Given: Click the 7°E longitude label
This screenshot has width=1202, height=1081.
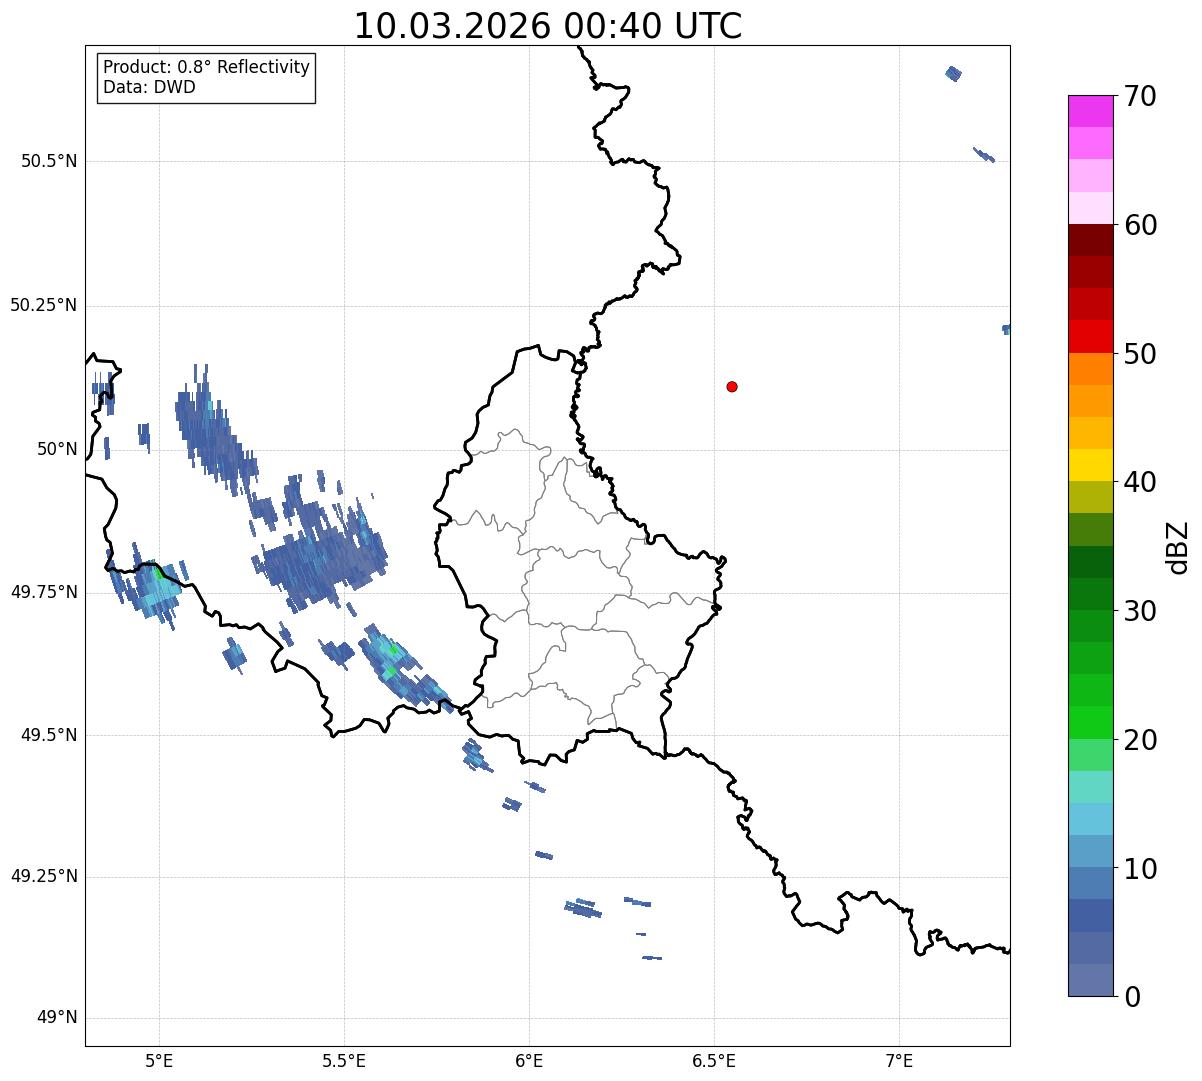Looking at the screenshot, I should click(x=900, y=1060).
